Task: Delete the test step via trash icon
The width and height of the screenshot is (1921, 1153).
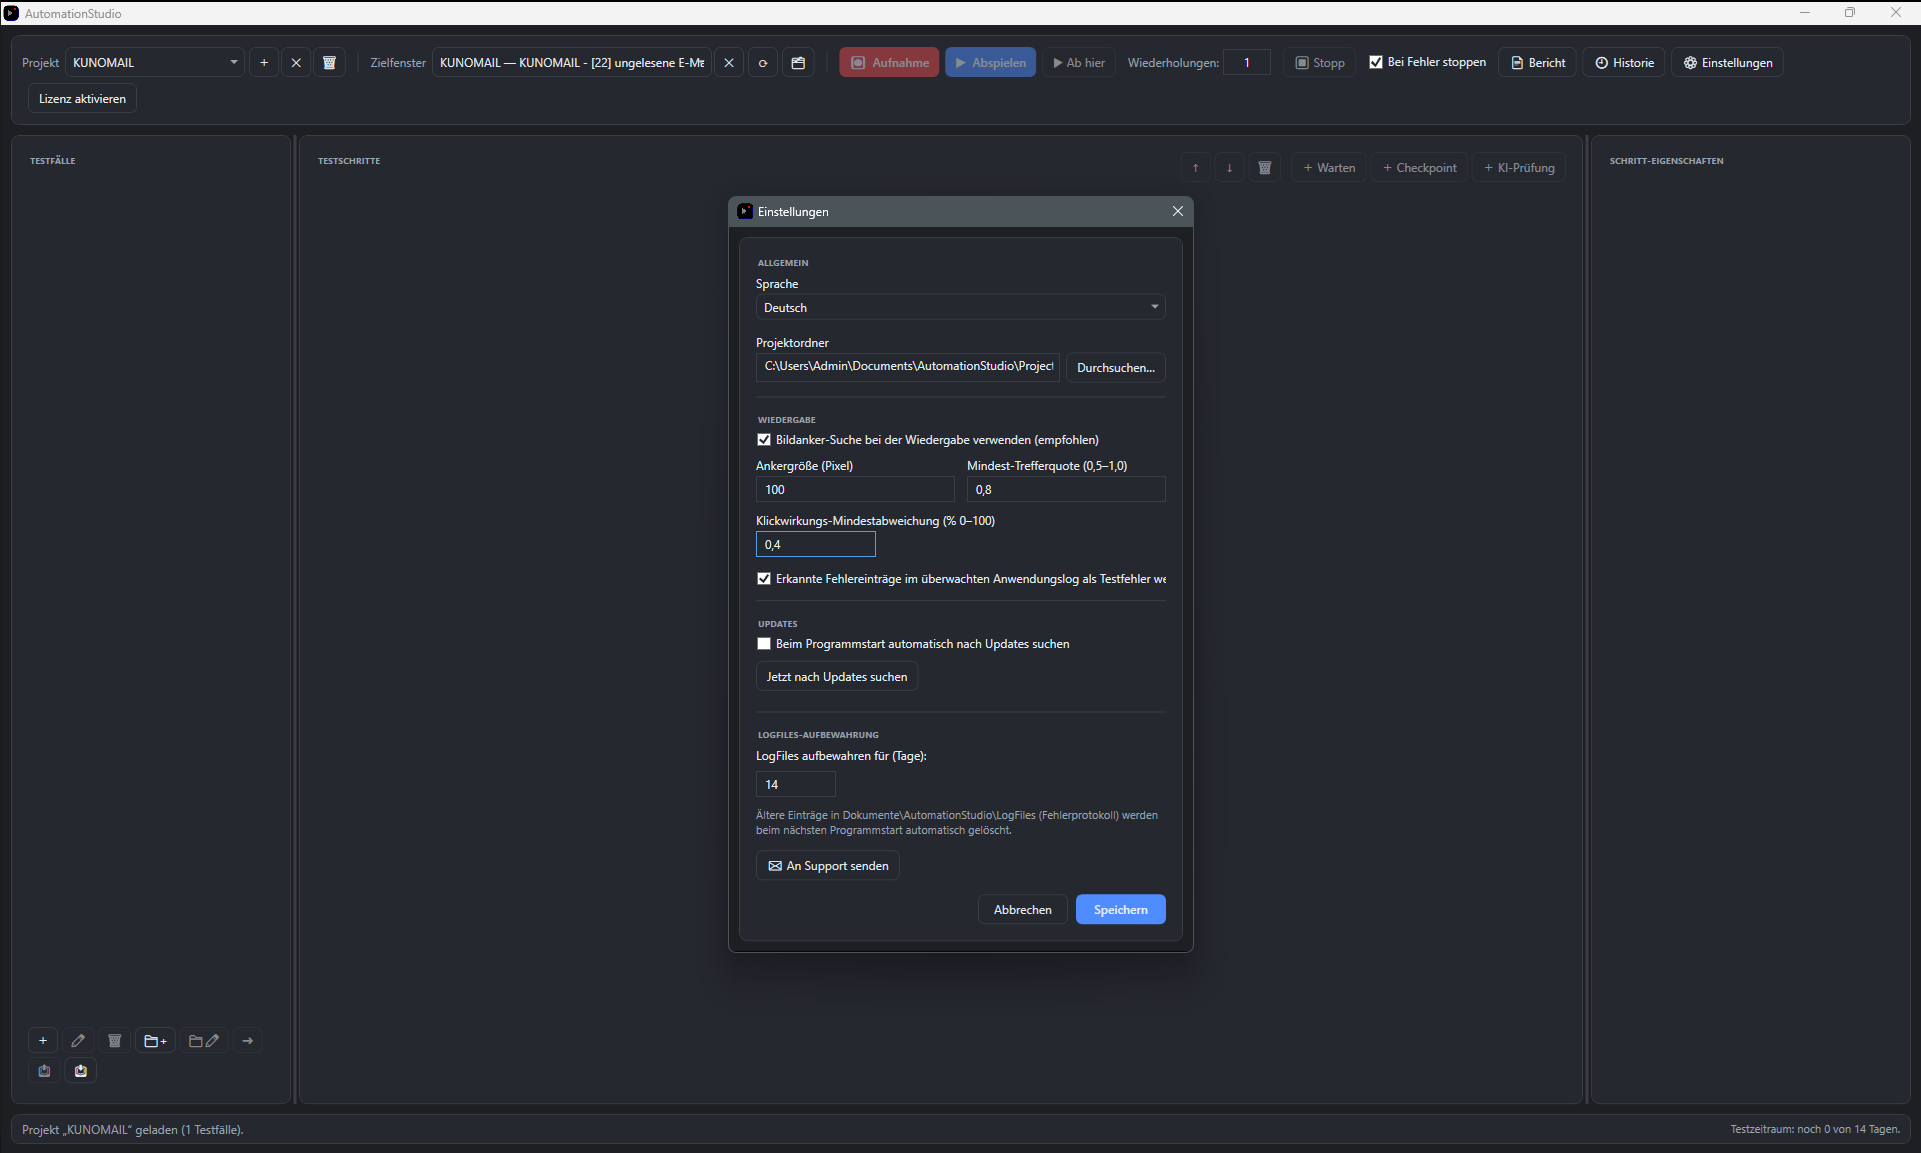Action: pyautogui.click(x=1265, y=168)
